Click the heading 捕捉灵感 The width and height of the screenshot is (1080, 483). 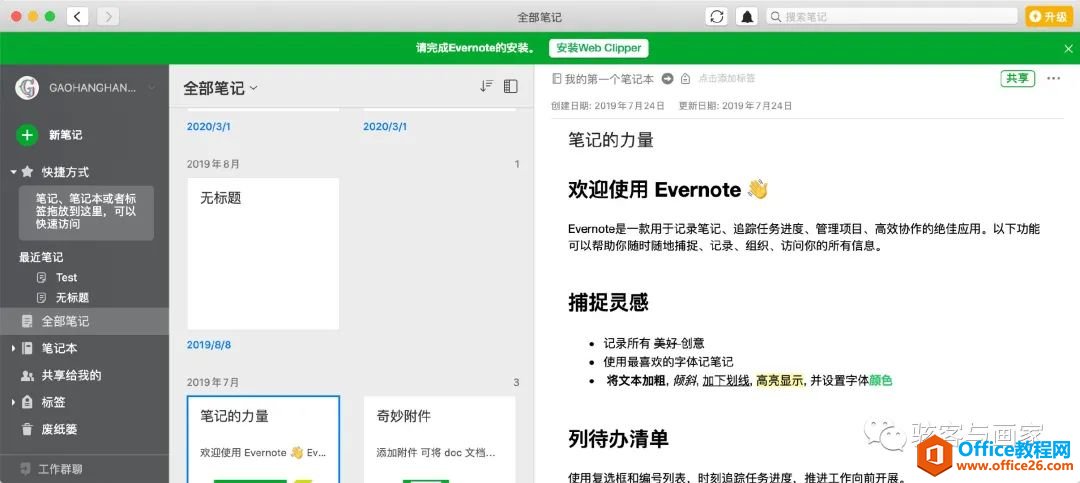(x=608, y=302)
